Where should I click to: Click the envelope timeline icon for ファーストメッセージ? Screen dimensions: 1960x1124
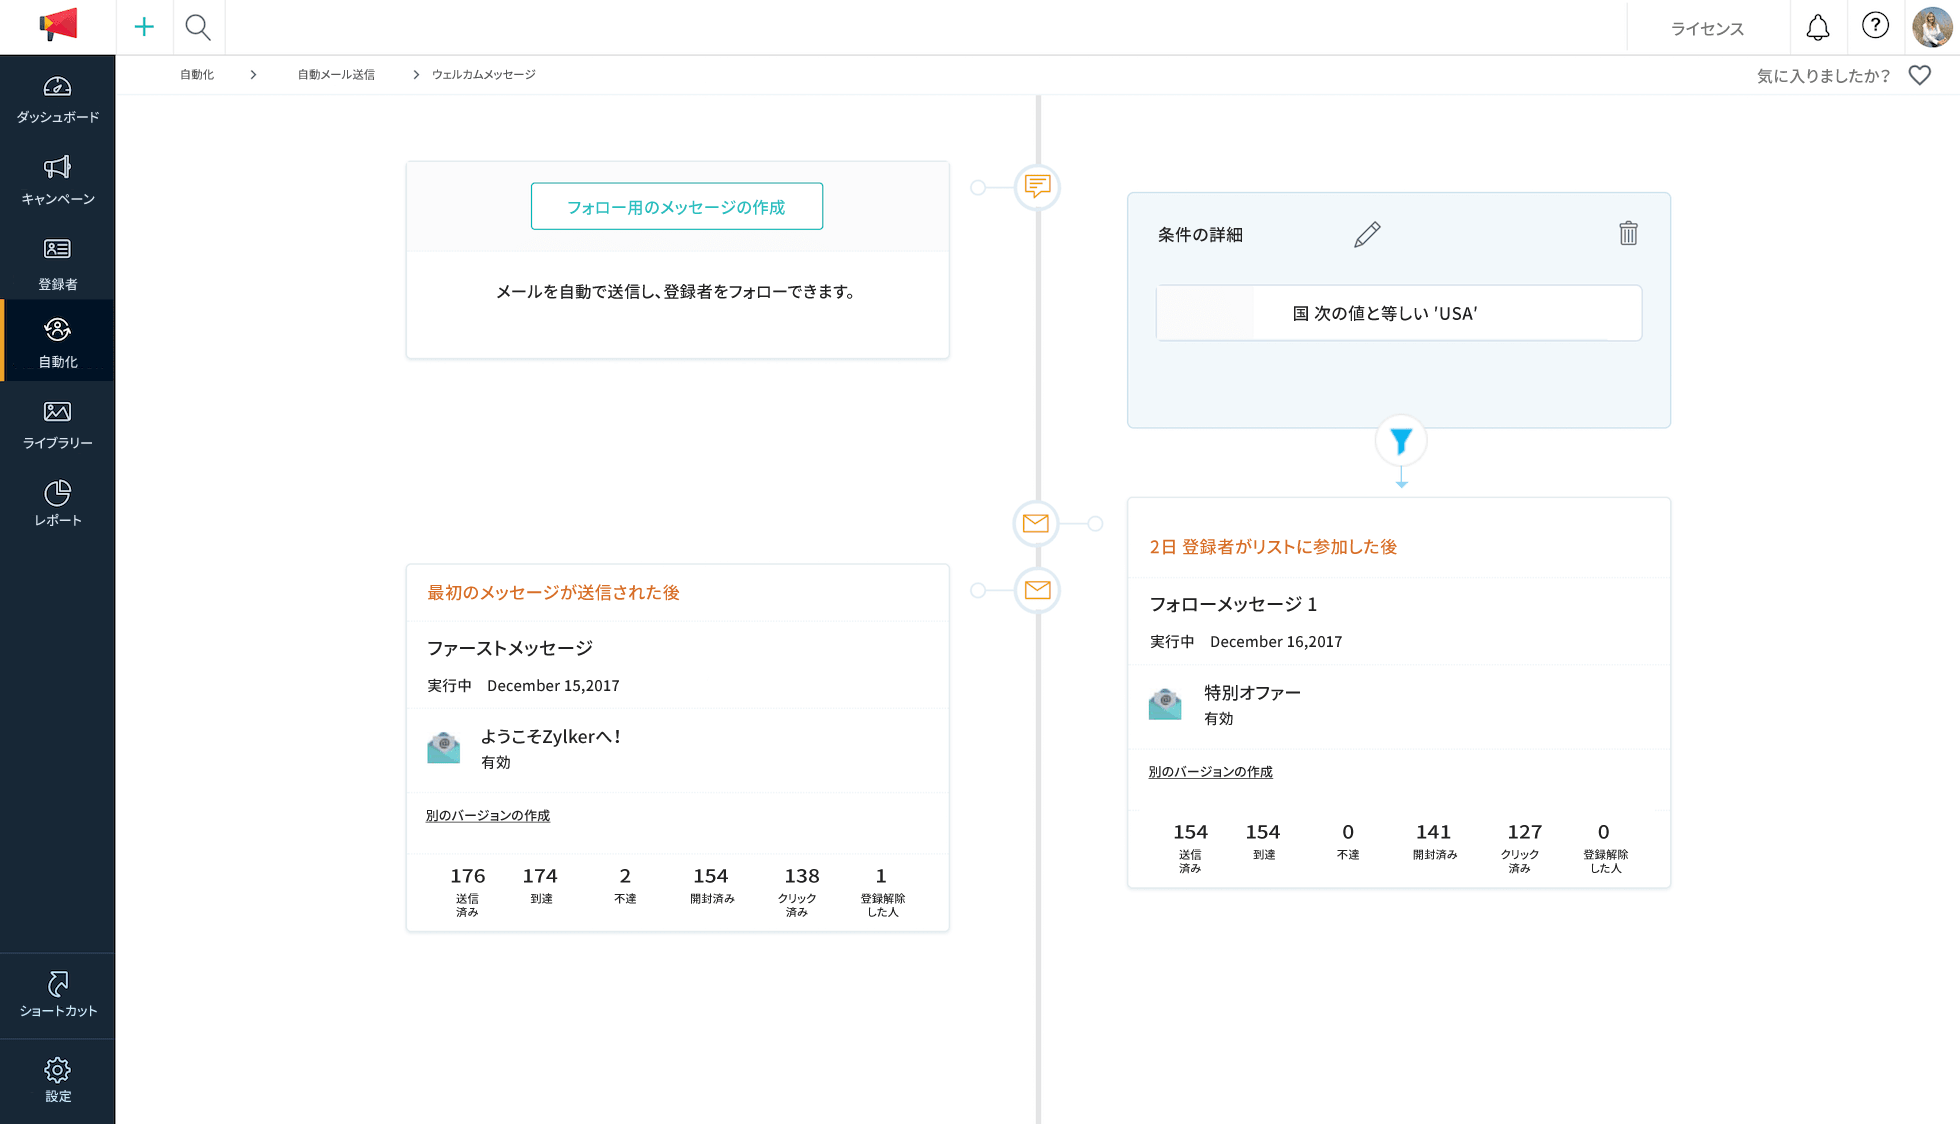coord(1037,590)
